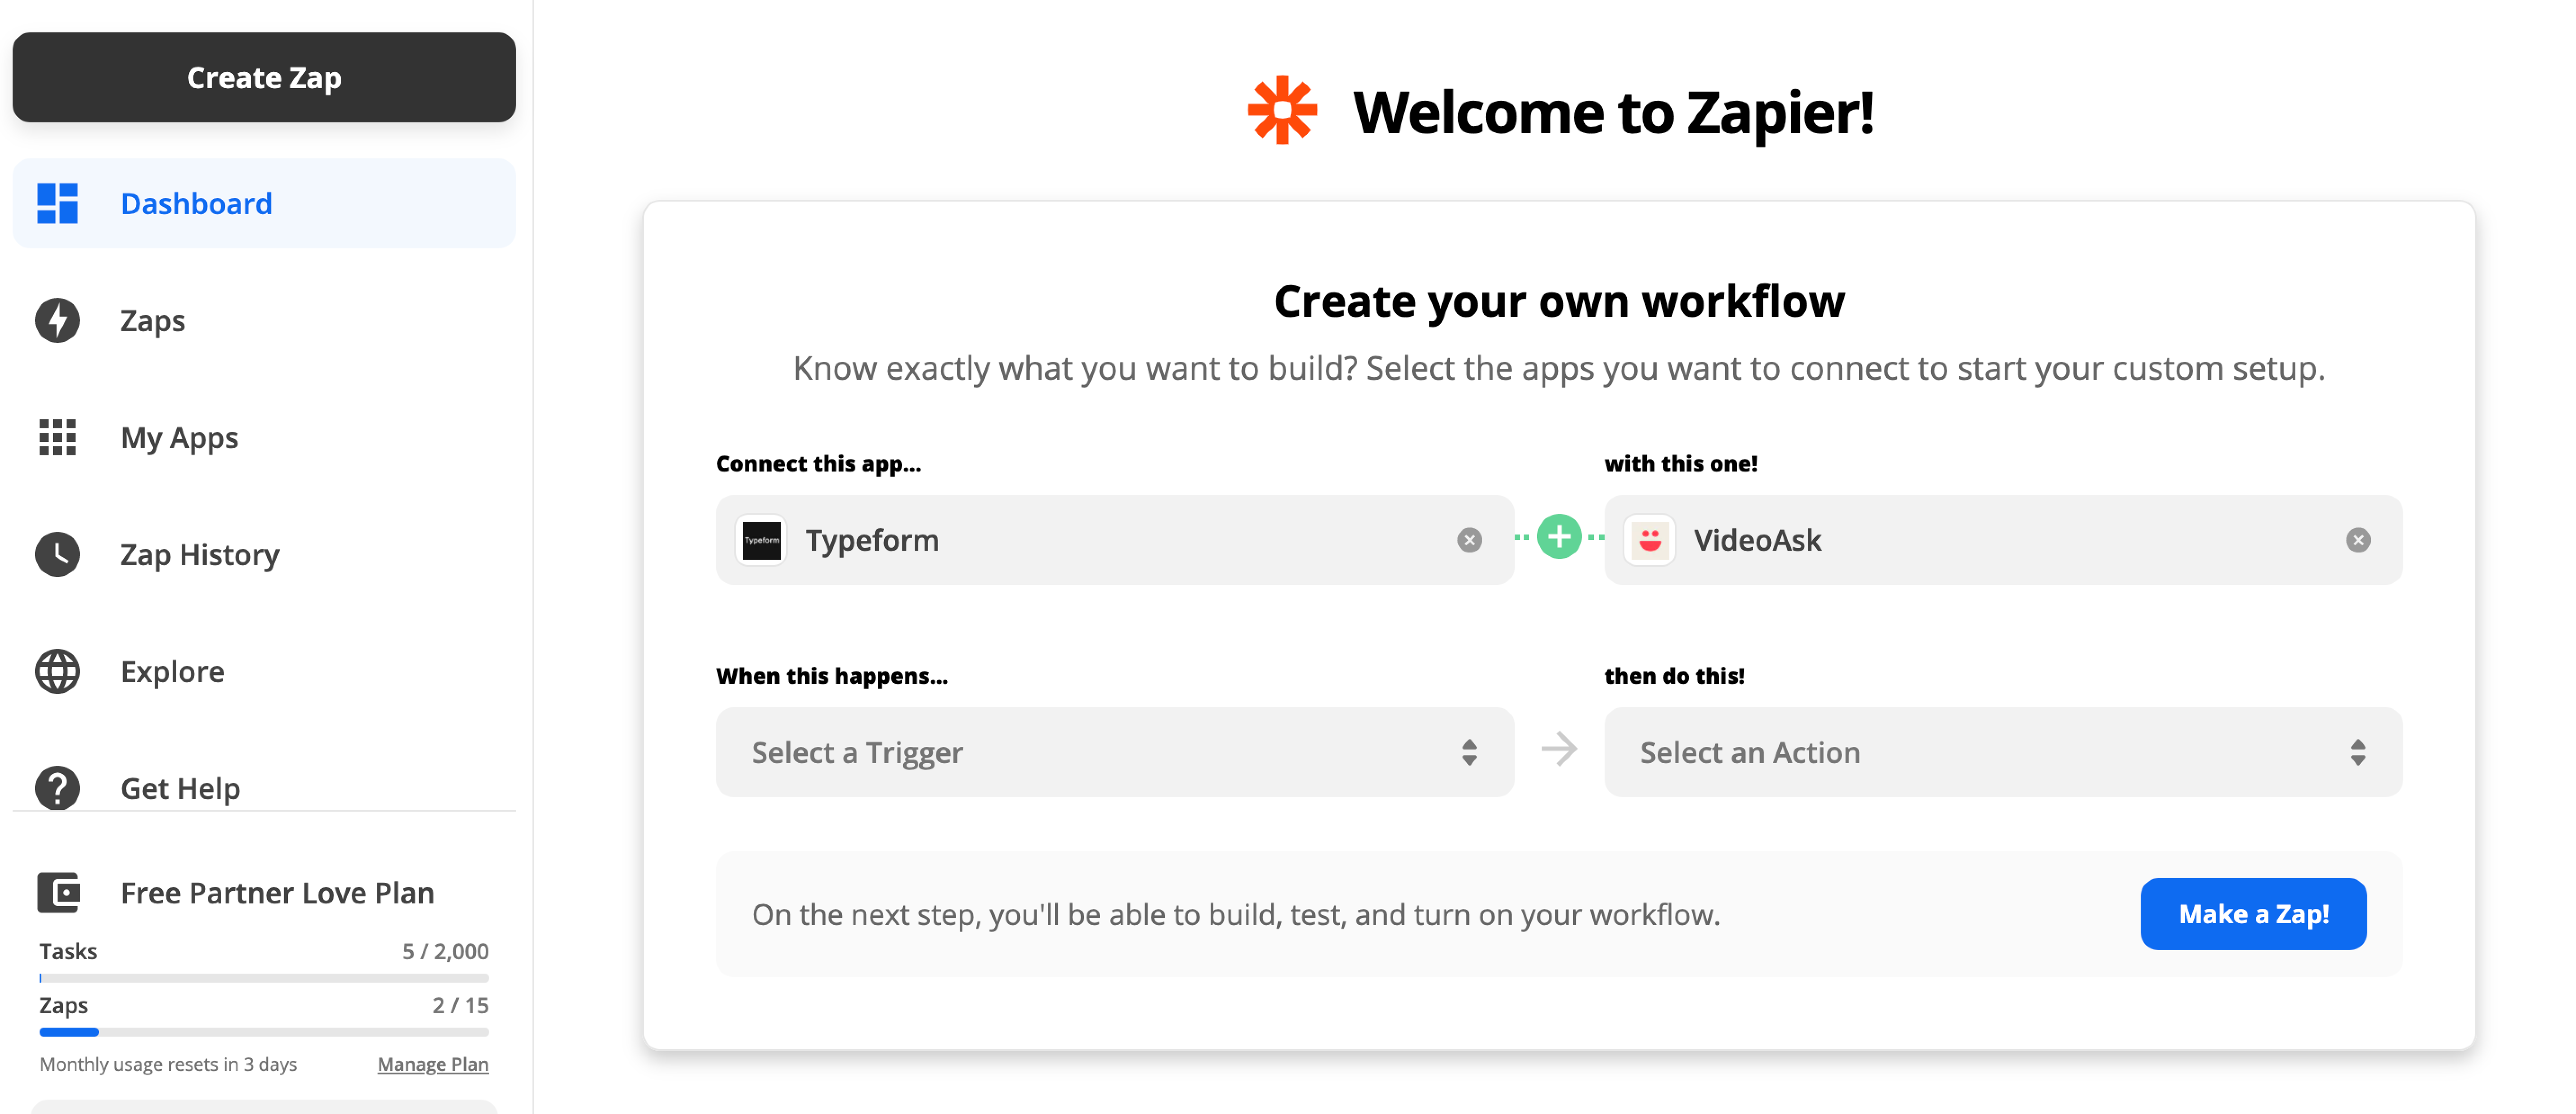Open the Manage Plan link
The width and height of the screenshot is (2576, 1114).
point(432,1064)
